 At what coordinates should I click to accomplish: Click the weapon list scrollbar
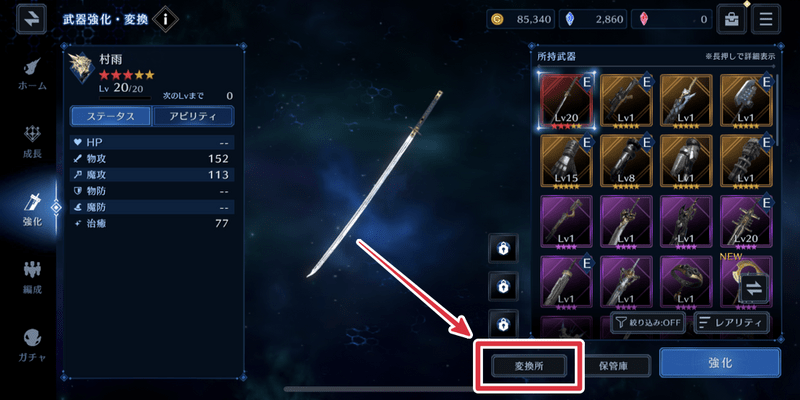[x=777, y=110]
